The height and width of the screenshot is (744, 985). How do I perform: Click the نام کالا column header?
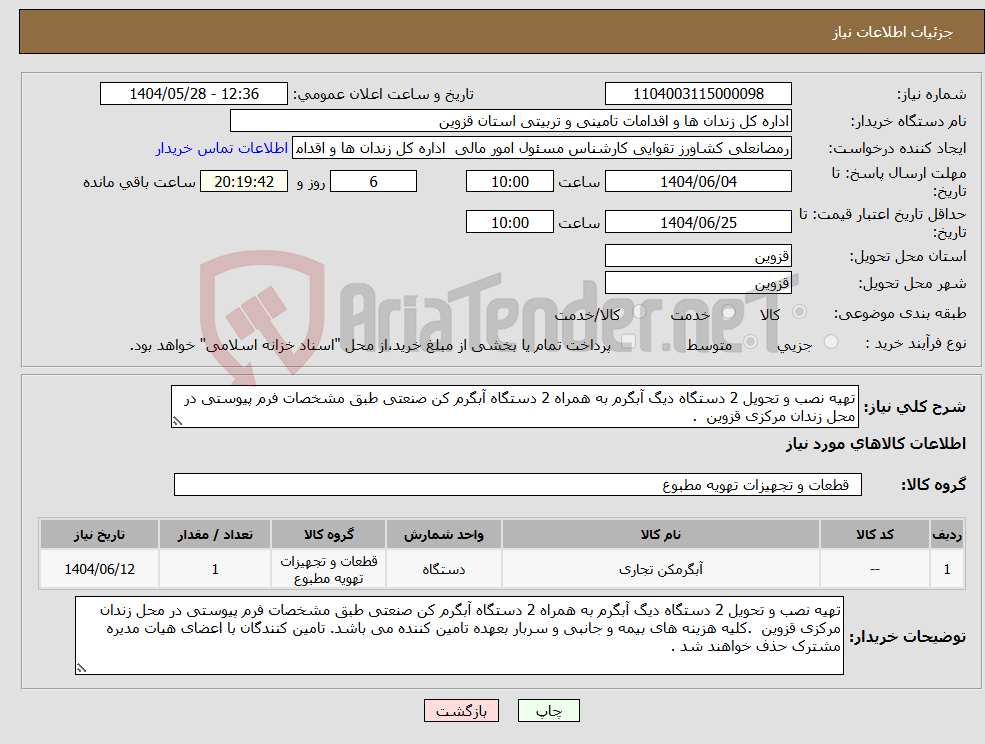tap(660, 534)
